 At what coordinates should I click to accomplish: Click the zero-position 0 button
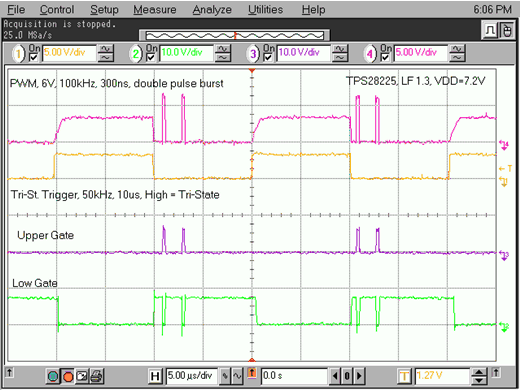[x=347, y=376]
